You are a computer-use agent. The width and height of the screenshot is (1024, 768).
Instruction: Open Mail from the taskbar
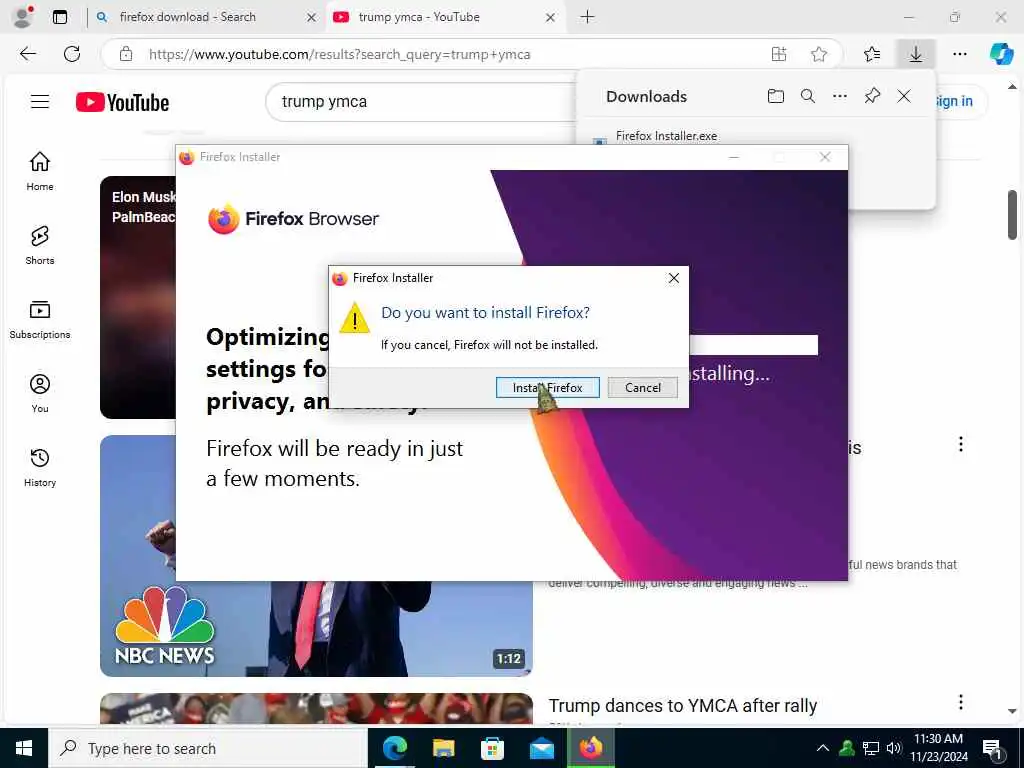[541, 748]
